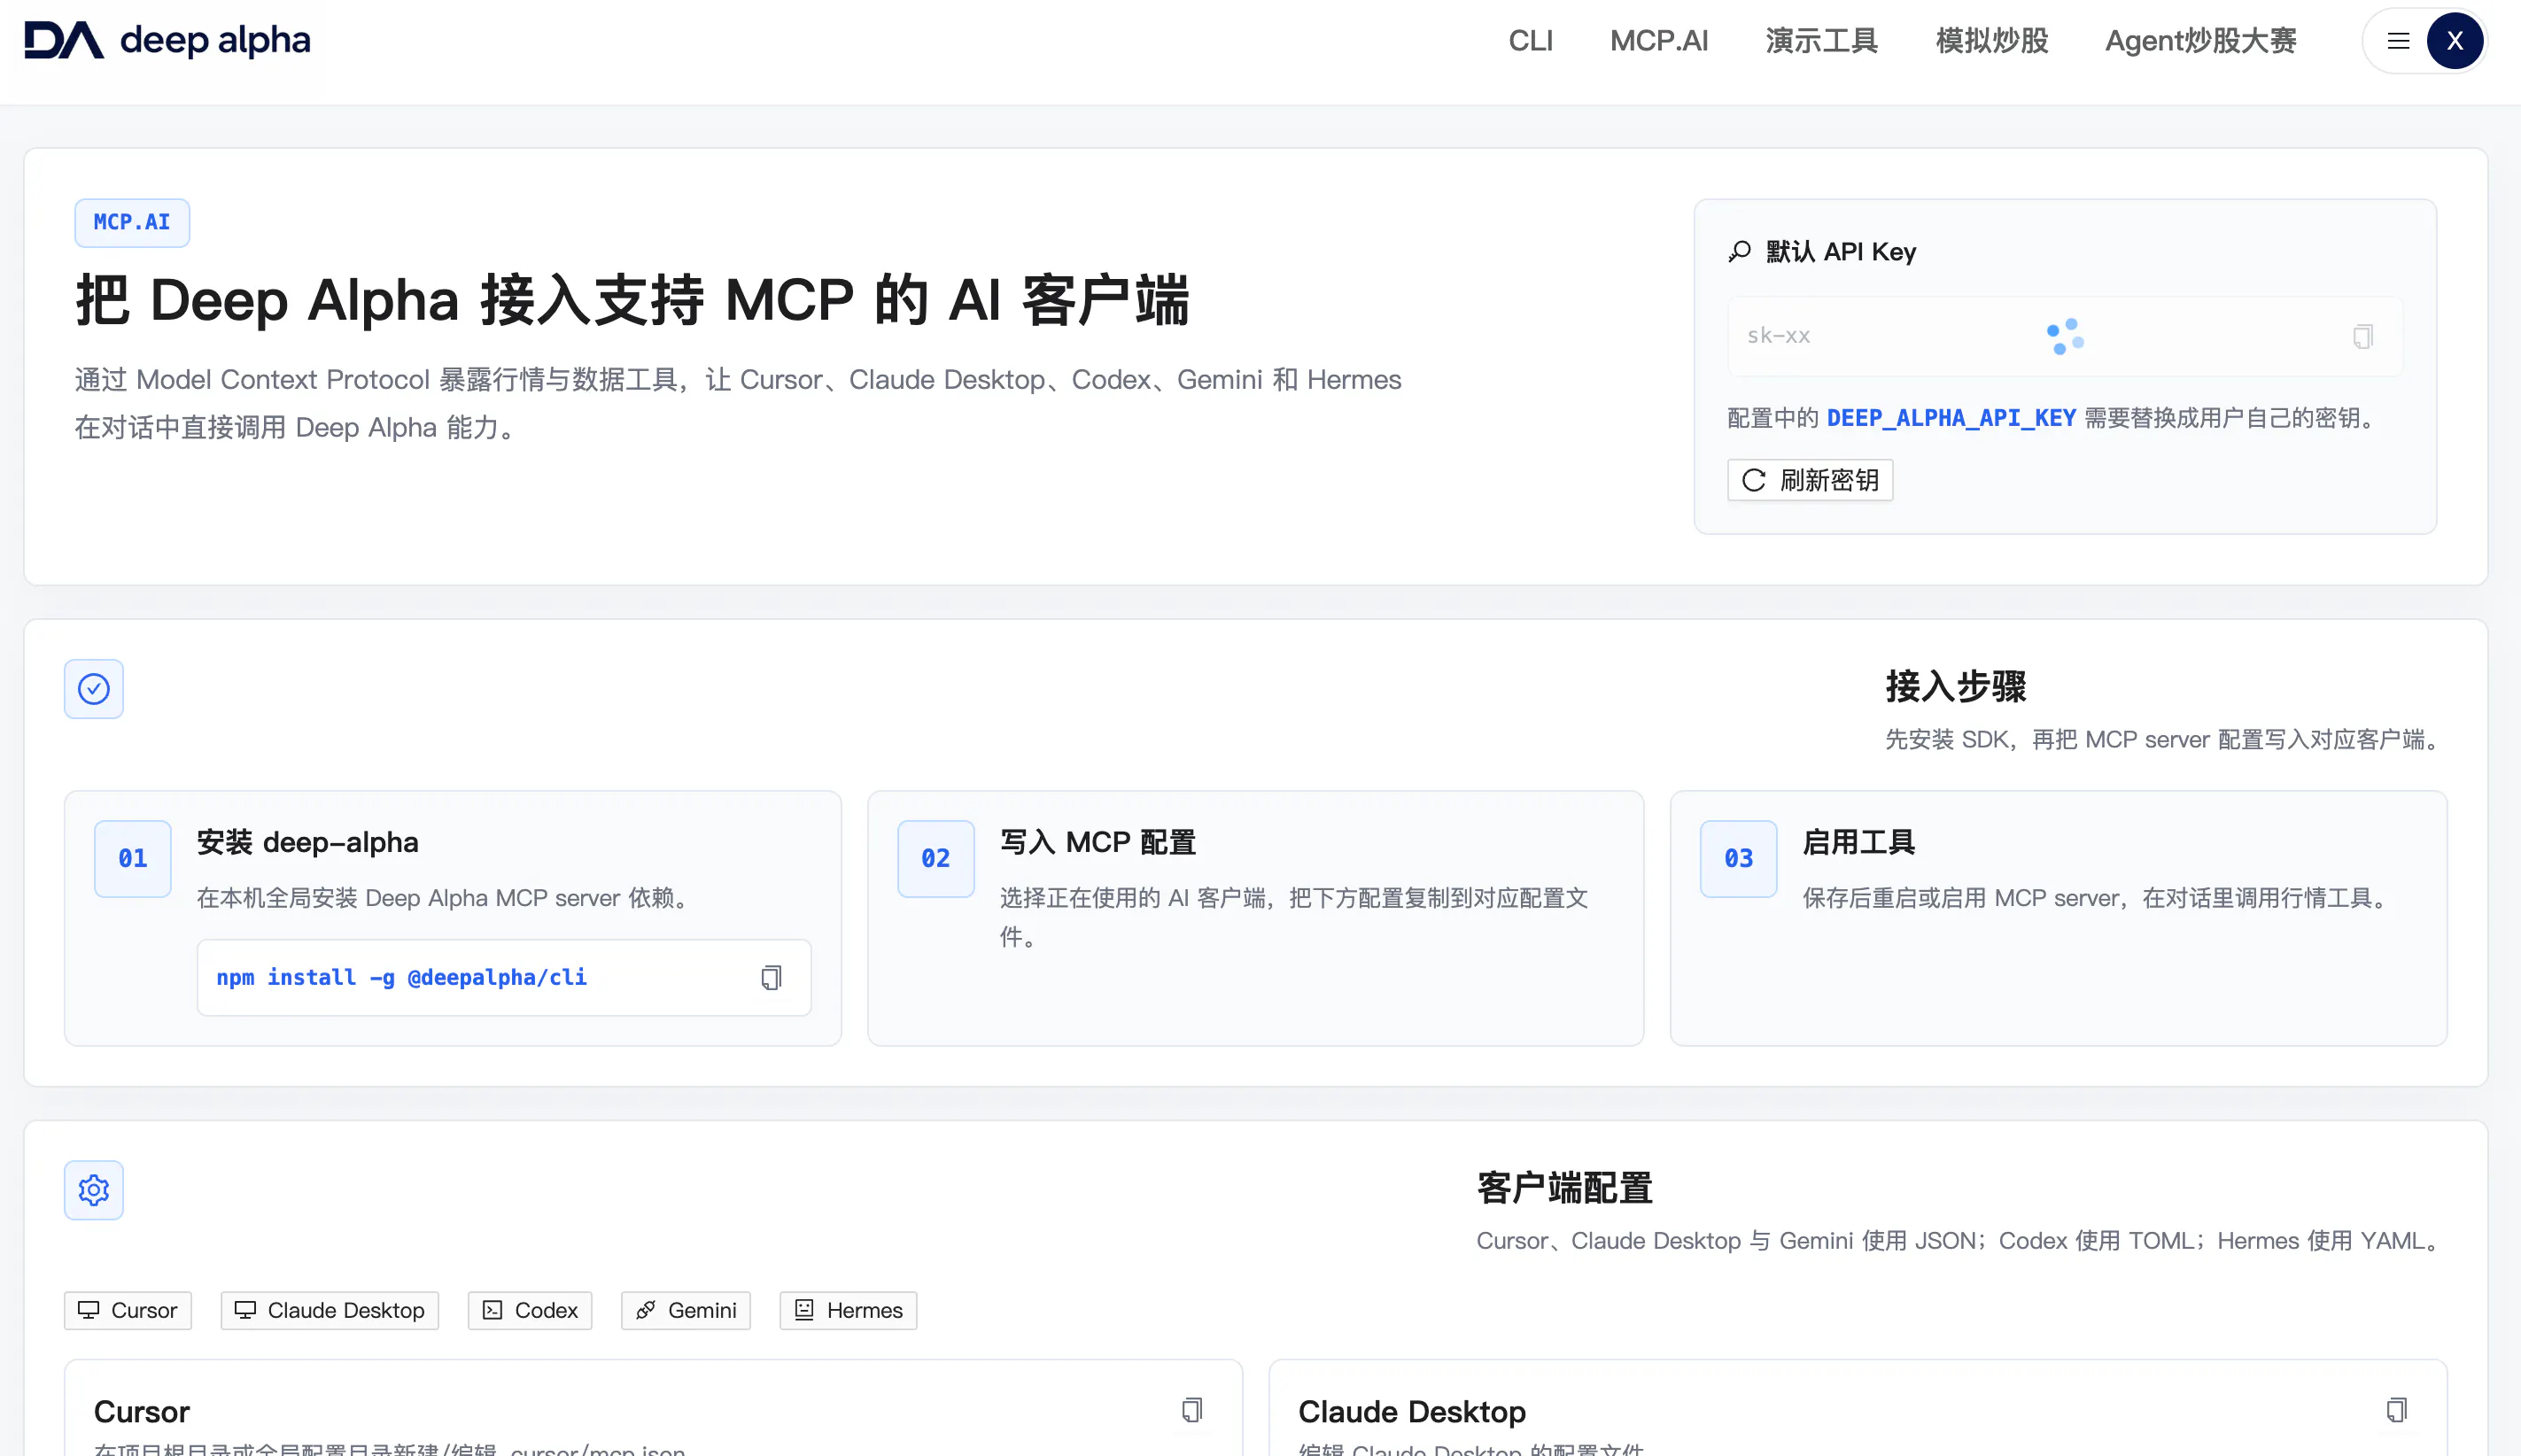The width and height of the screenshot is (2521, 1456).
Task: Click the MCP.AI badge label
Action: click(x=132, y=222)
